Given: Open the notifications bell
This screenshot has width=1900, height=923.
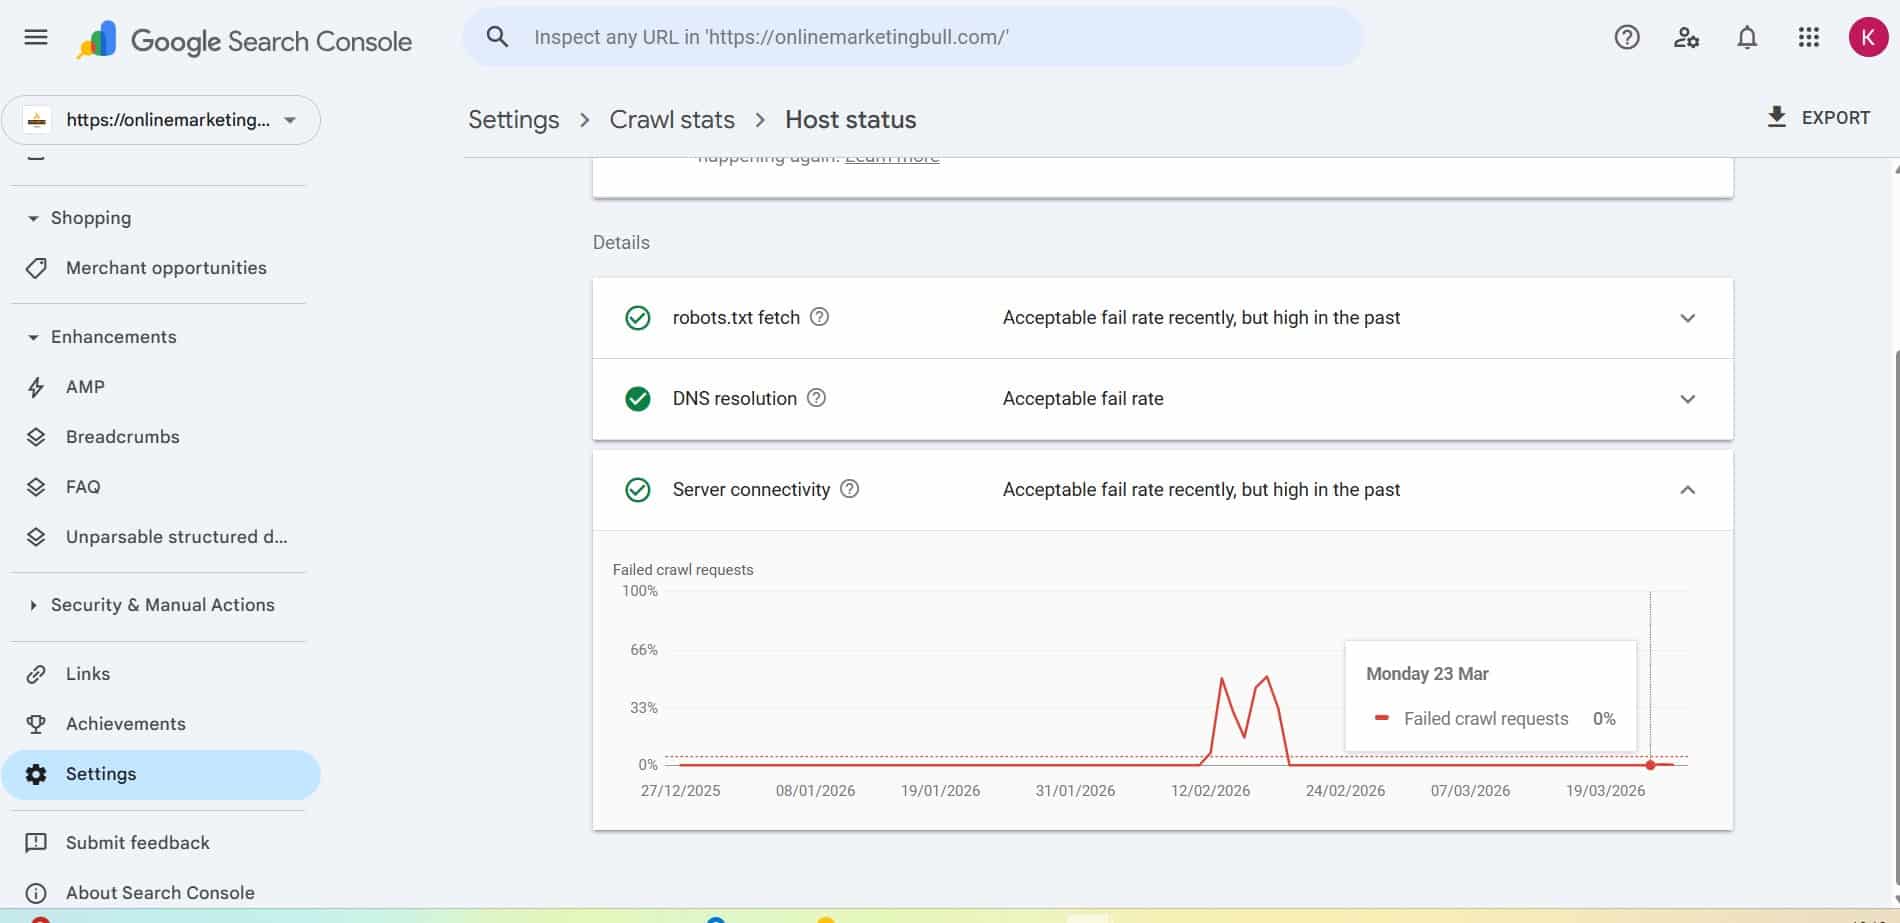Looking at the screenshot, I should pos(1746,37).
